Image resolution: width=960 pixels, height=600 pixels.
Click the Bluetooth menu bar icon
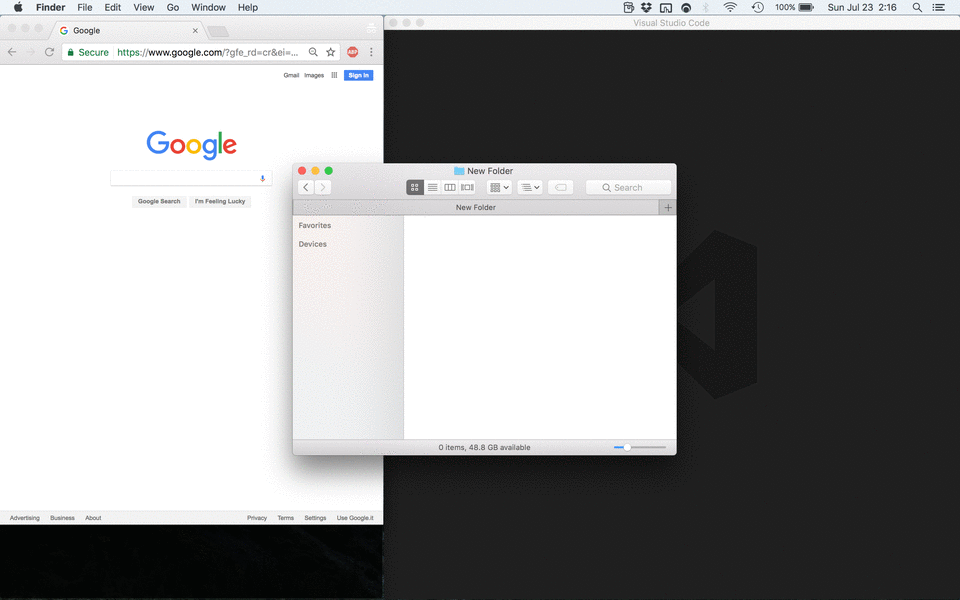[705, 7]
